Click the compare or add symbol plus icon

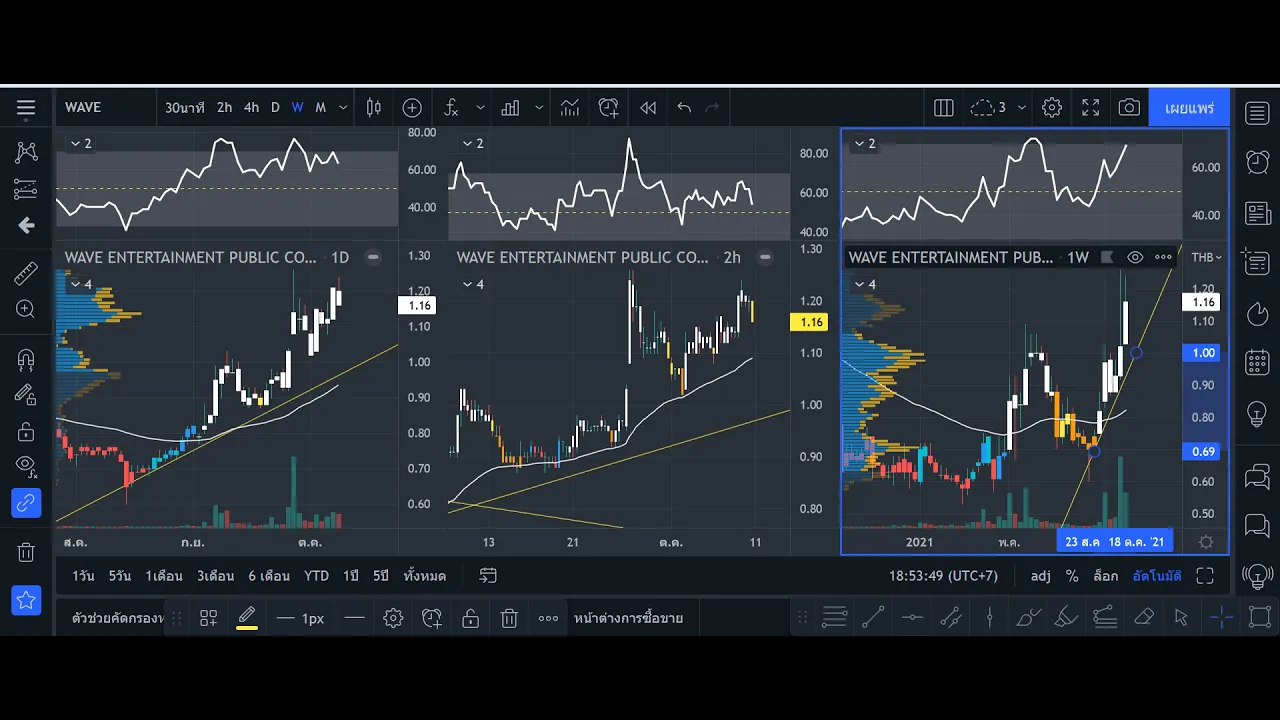[412, 108]
